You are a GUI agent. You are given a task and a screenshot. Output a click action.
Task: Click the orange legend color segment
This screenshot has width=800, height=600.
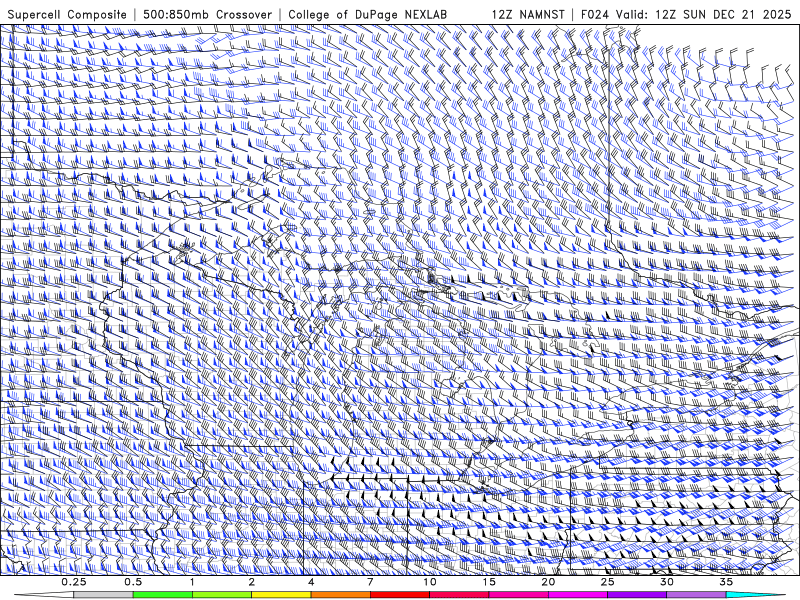click(340, 595)
